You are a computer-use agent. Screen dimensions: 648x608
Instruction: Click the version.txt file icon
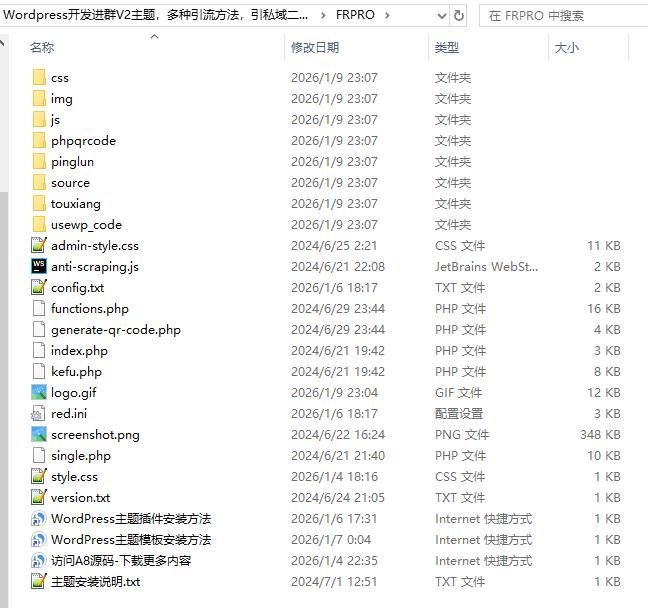click(39, 497)
